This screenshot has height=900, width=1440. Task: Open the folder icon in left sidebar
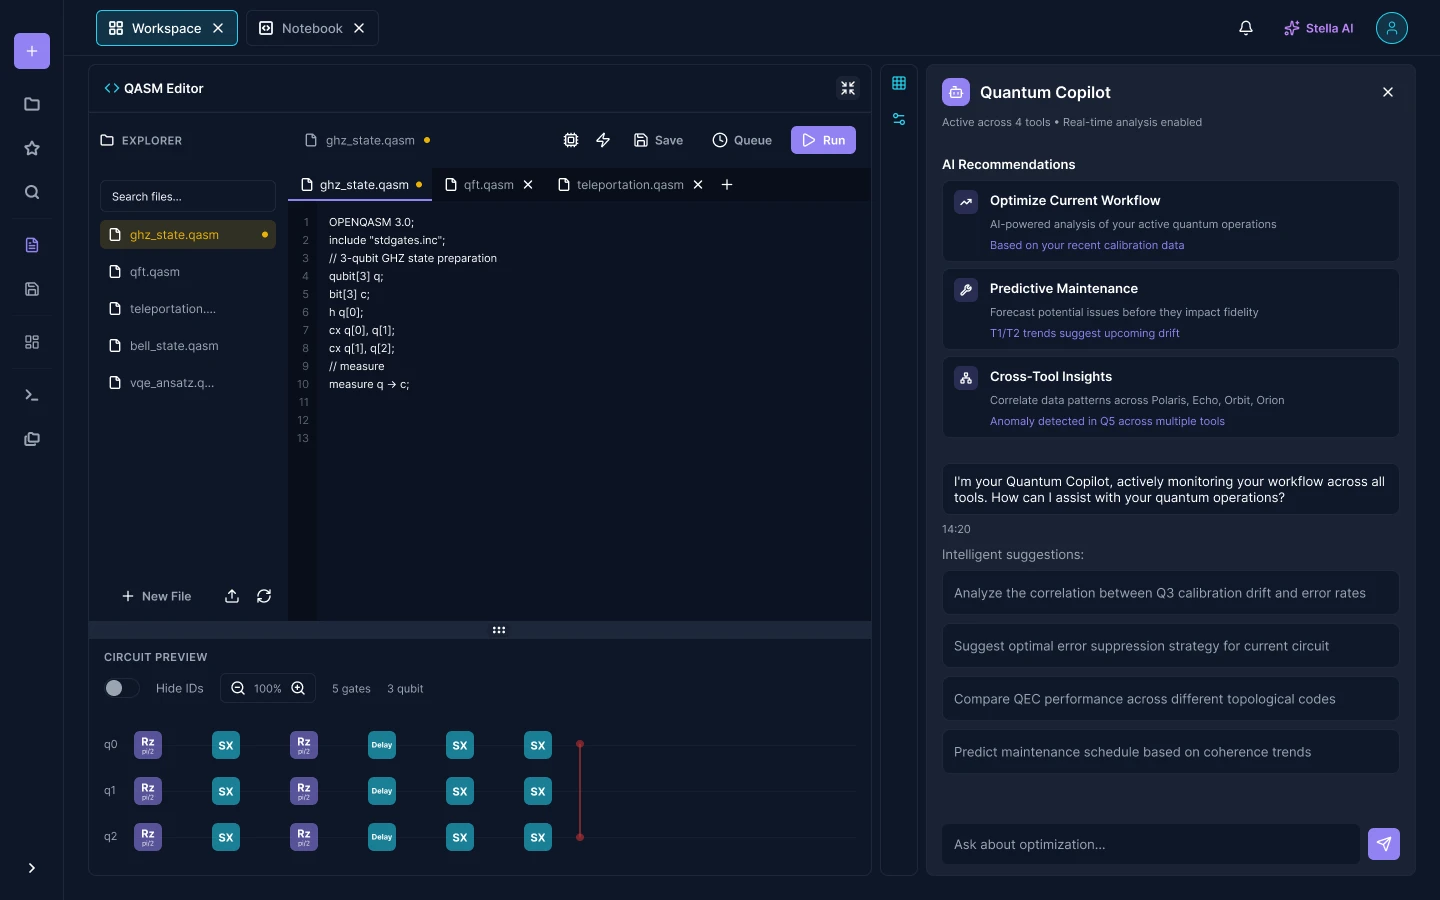(x=32, y=104)
